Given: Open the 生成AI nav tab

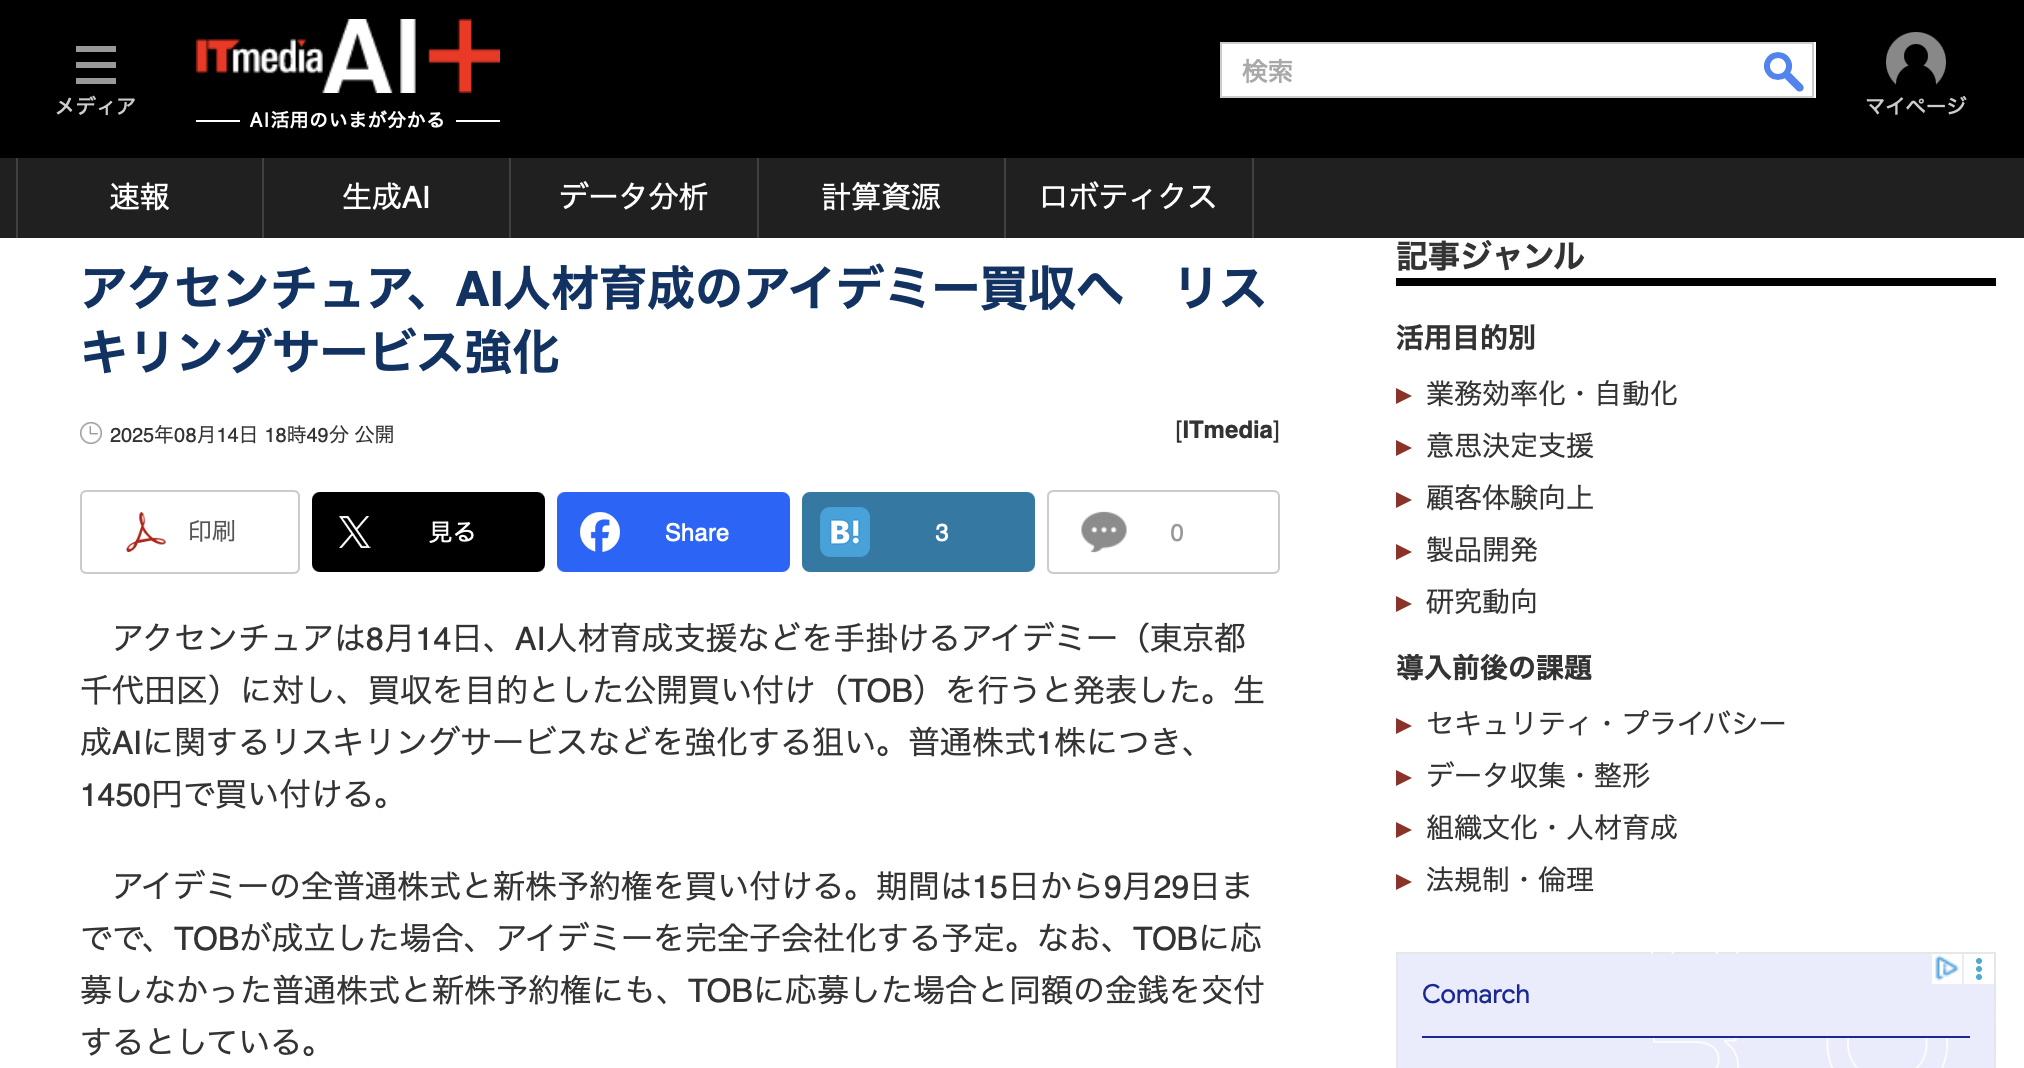Looking at the screenshot, I should [386, 197].
